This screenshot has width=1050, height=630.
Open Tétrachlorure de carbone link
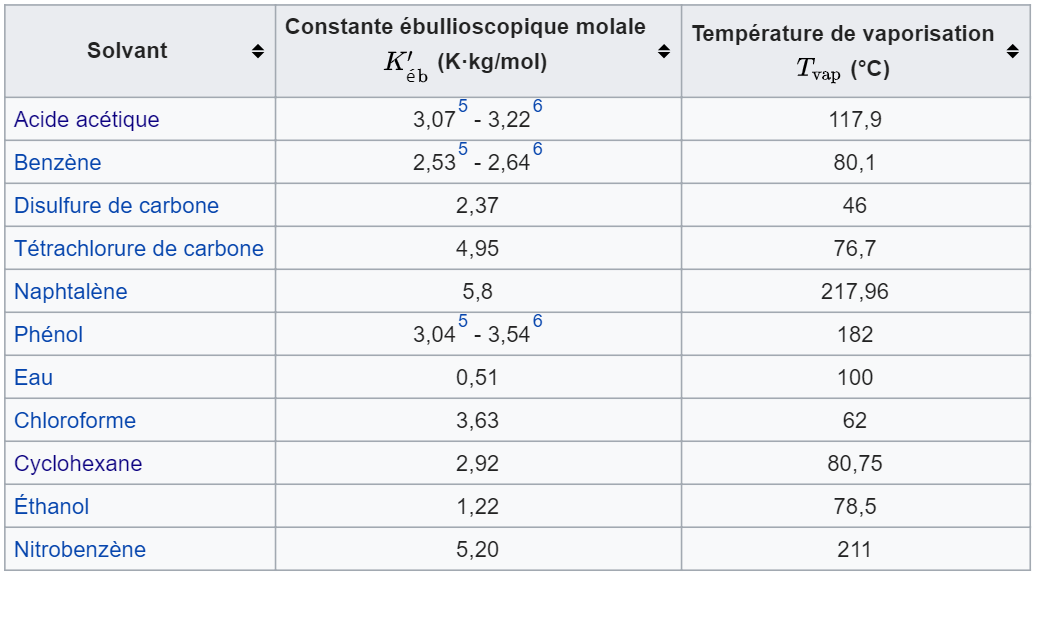tap(139, 249)
